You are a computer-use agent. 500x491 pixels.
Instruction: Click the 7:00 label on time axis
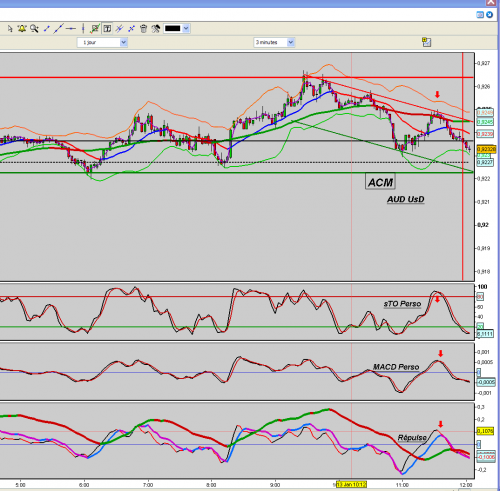point(148,485)
